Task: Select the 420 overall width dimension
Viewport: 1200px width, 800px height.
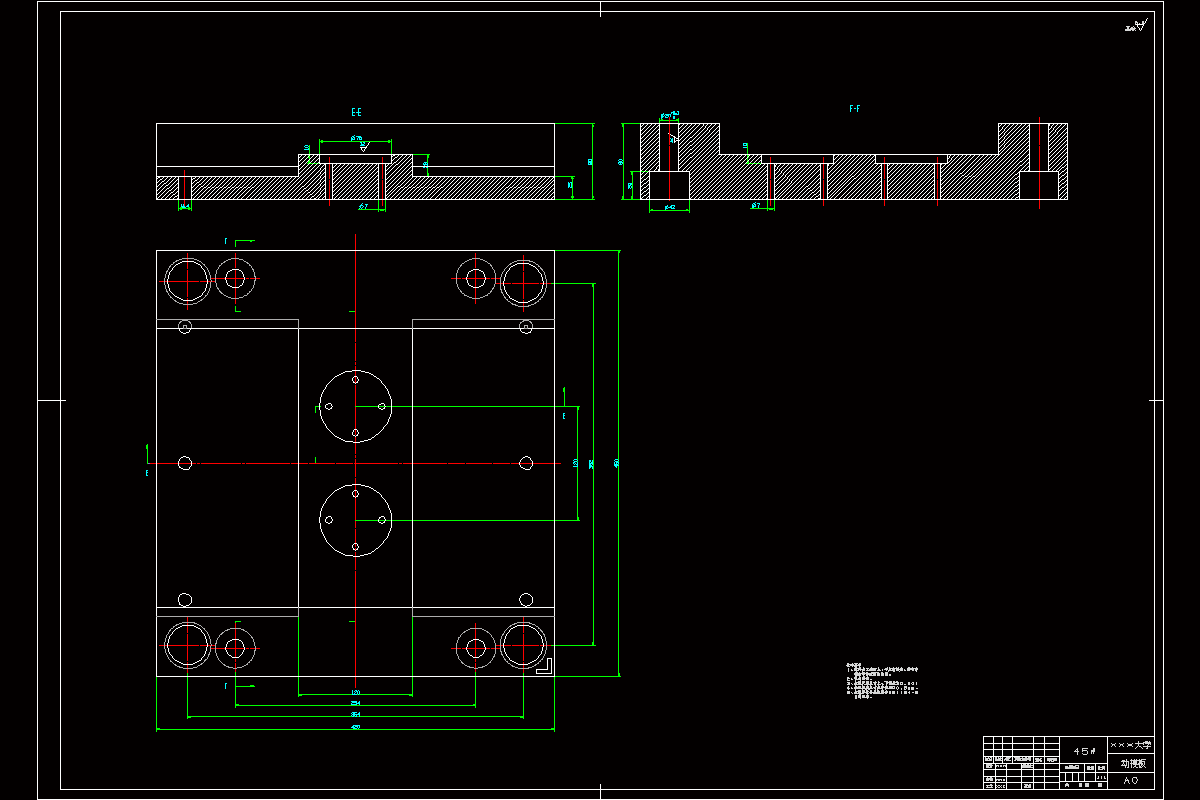Action: click(355, 727)
